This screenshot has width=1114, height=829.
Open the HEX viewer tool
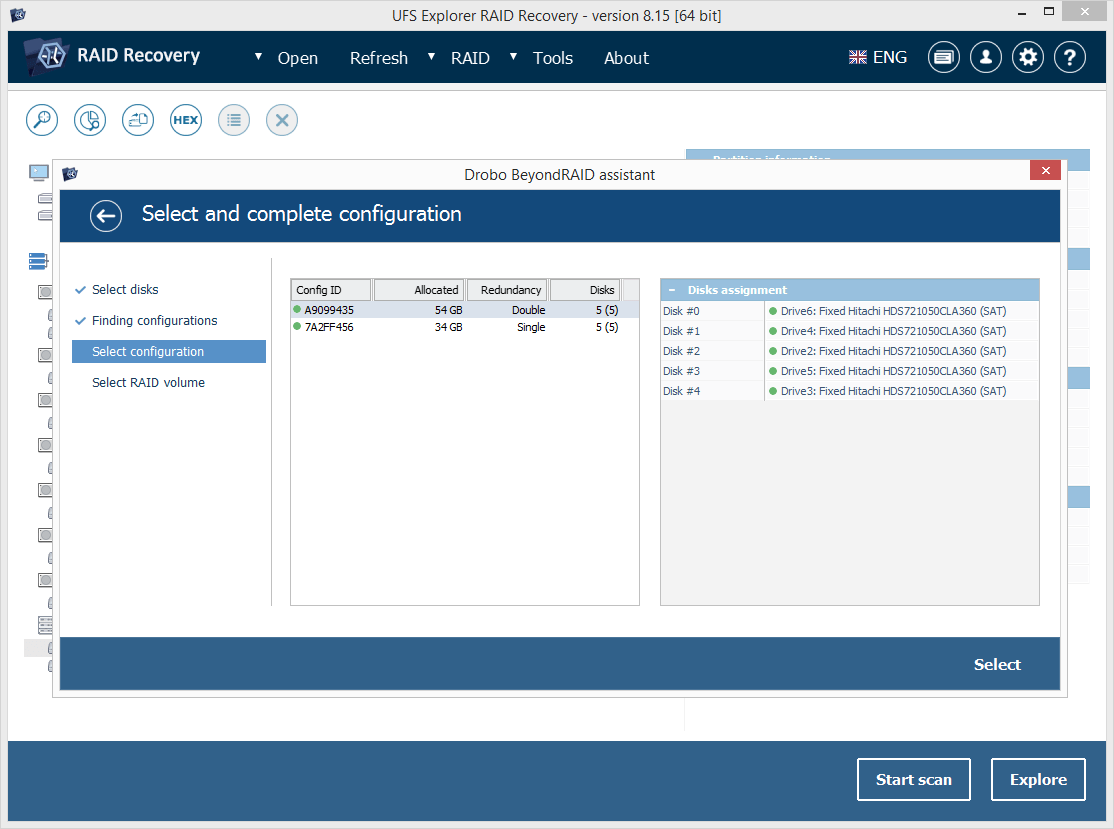pos(185,120)
